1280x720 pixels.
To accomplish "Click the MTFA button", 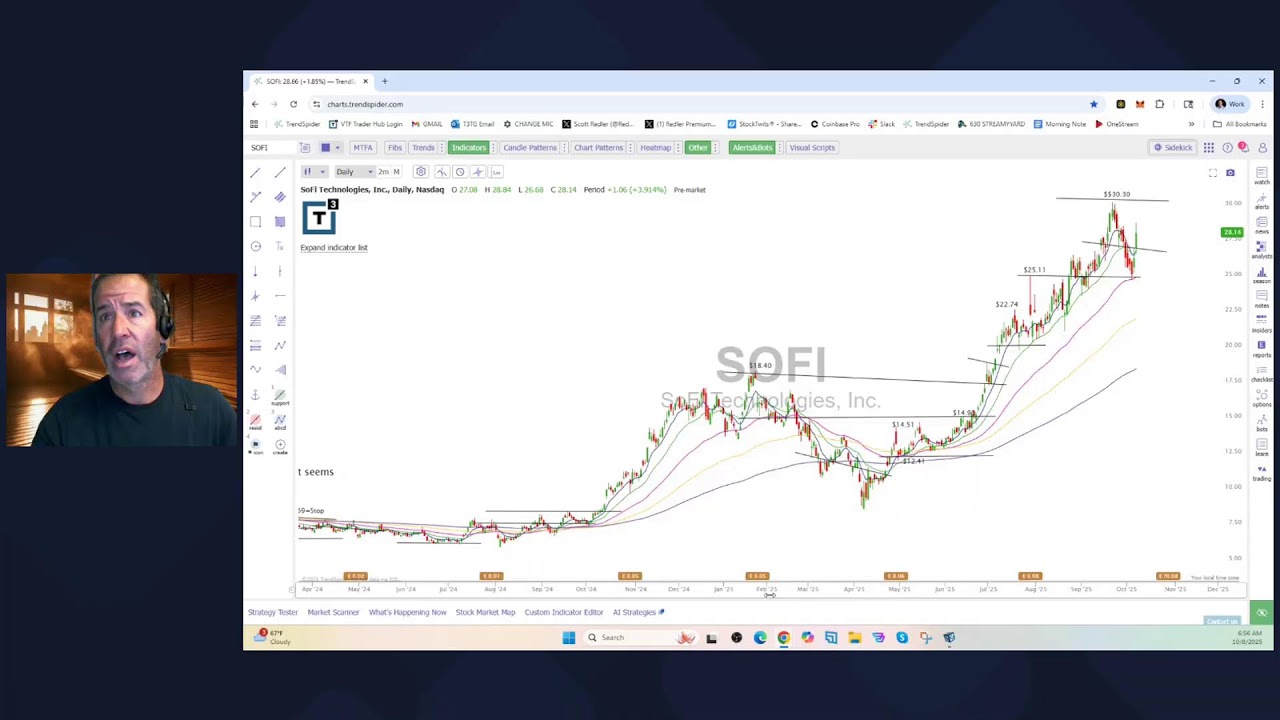I will tap(362, 148).
